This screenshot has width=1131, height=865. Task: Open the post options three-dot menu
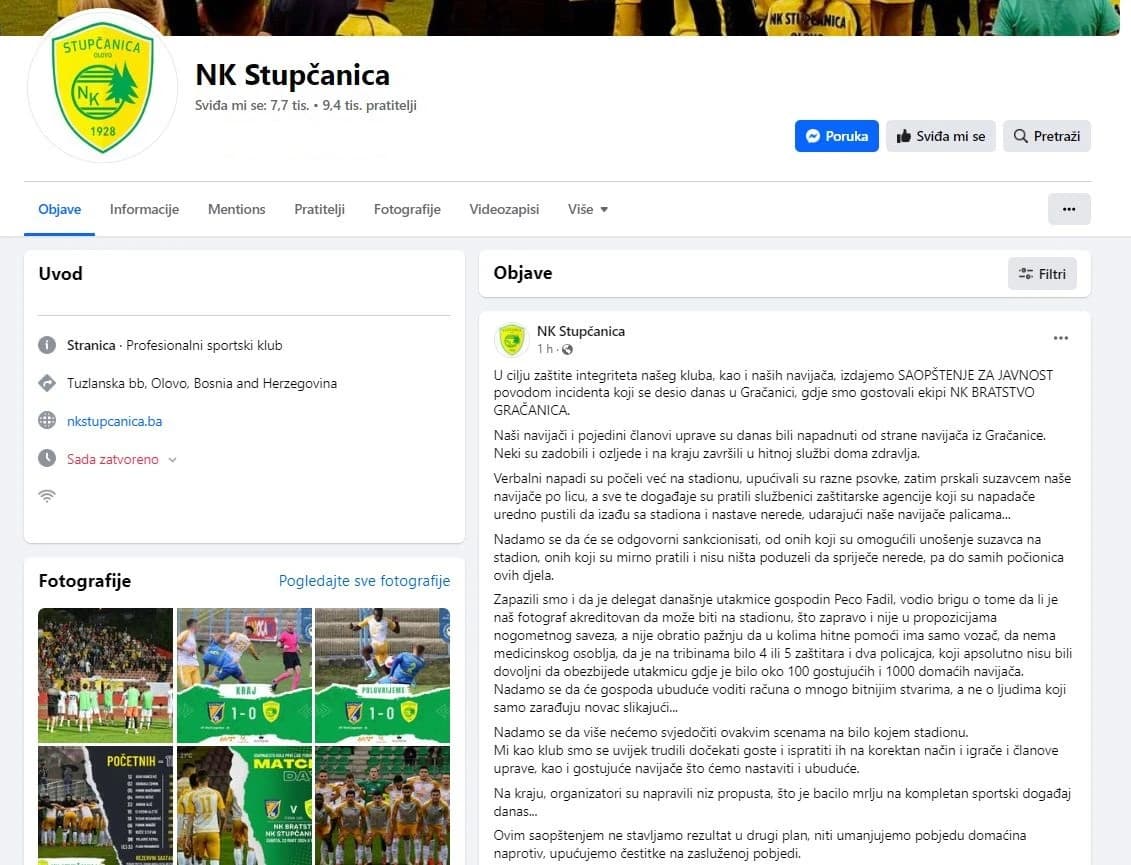(1060, 338)
